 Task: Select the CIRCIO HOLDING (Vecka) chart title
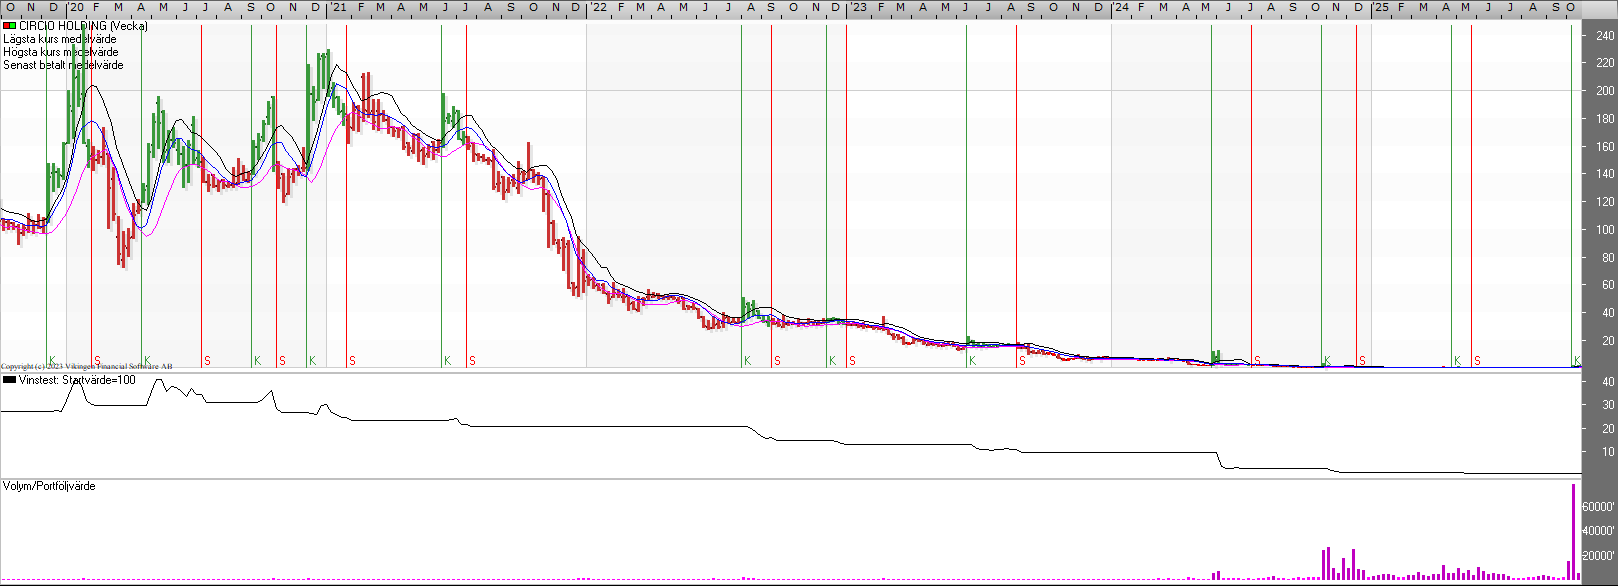83,26
